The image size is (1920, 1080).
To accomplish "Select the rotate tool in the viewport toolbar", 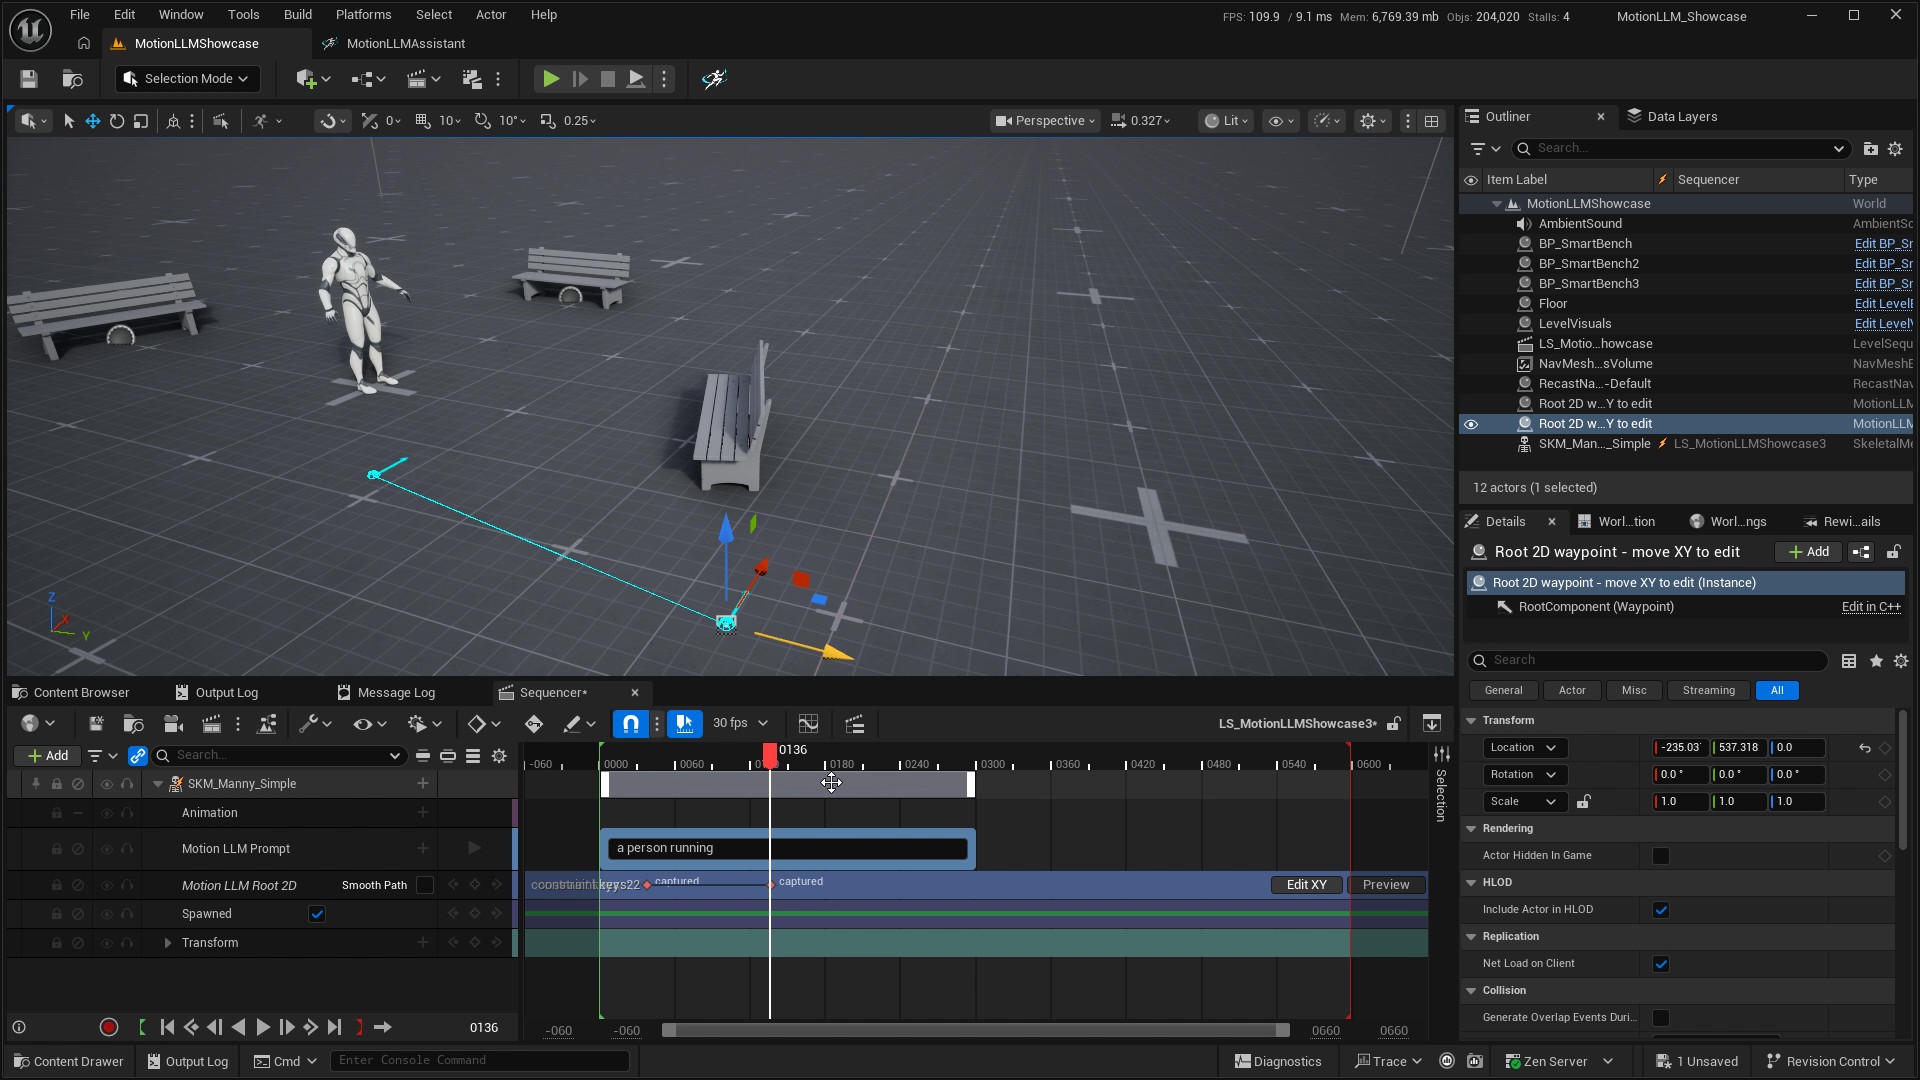I will 117,121.
